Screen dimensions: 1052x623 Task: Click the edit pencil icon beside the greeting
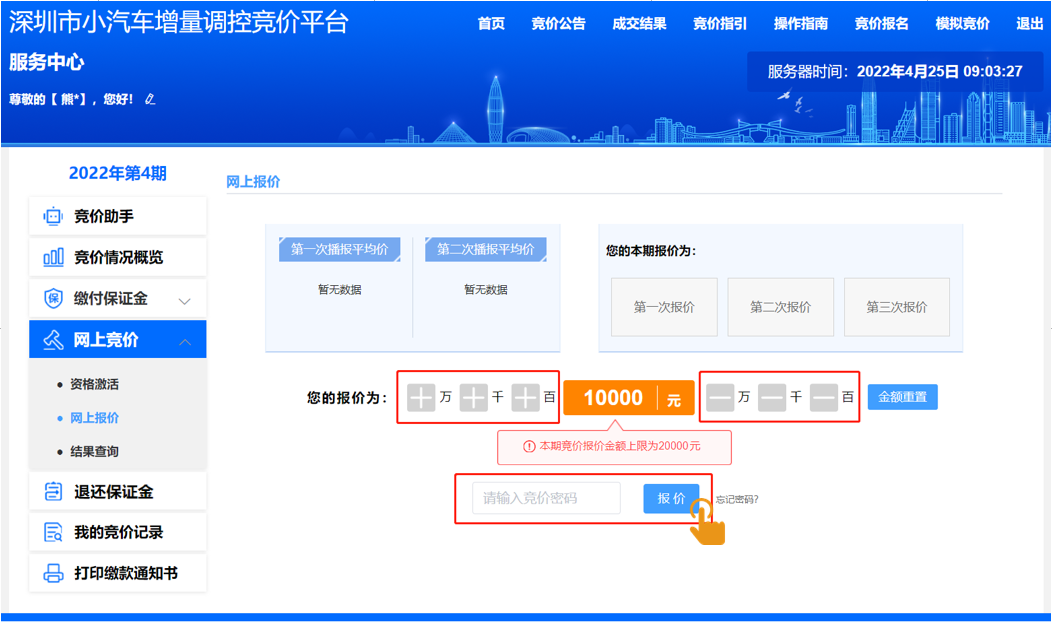tap(151, 99)
